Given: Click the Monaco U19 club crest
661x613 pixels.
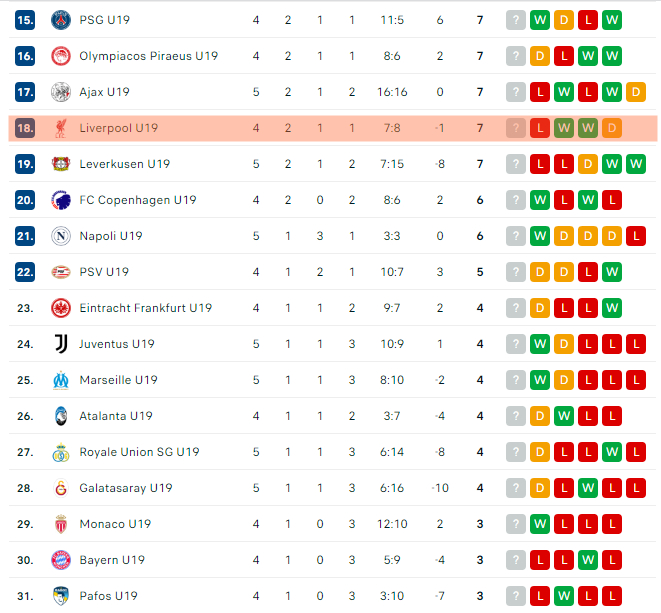Looking at the screenshot, I should point(60,524).
